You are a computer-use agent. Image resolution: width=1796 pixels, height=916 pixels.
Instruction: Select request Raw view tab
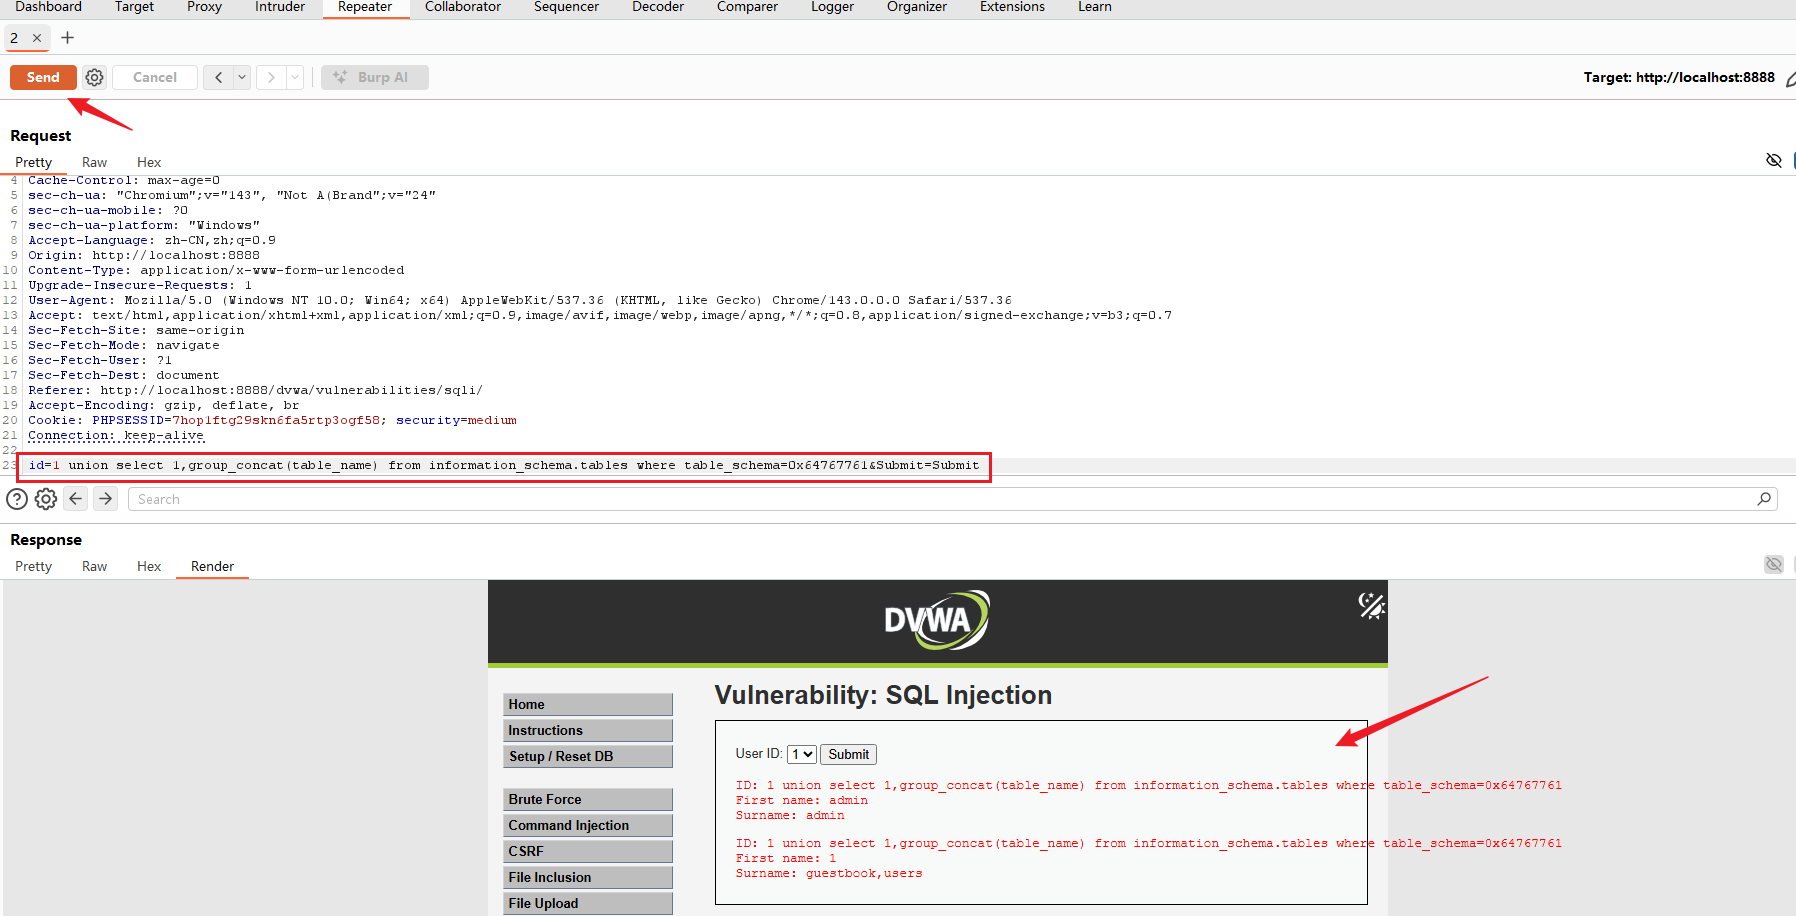[x=94, y=162]
